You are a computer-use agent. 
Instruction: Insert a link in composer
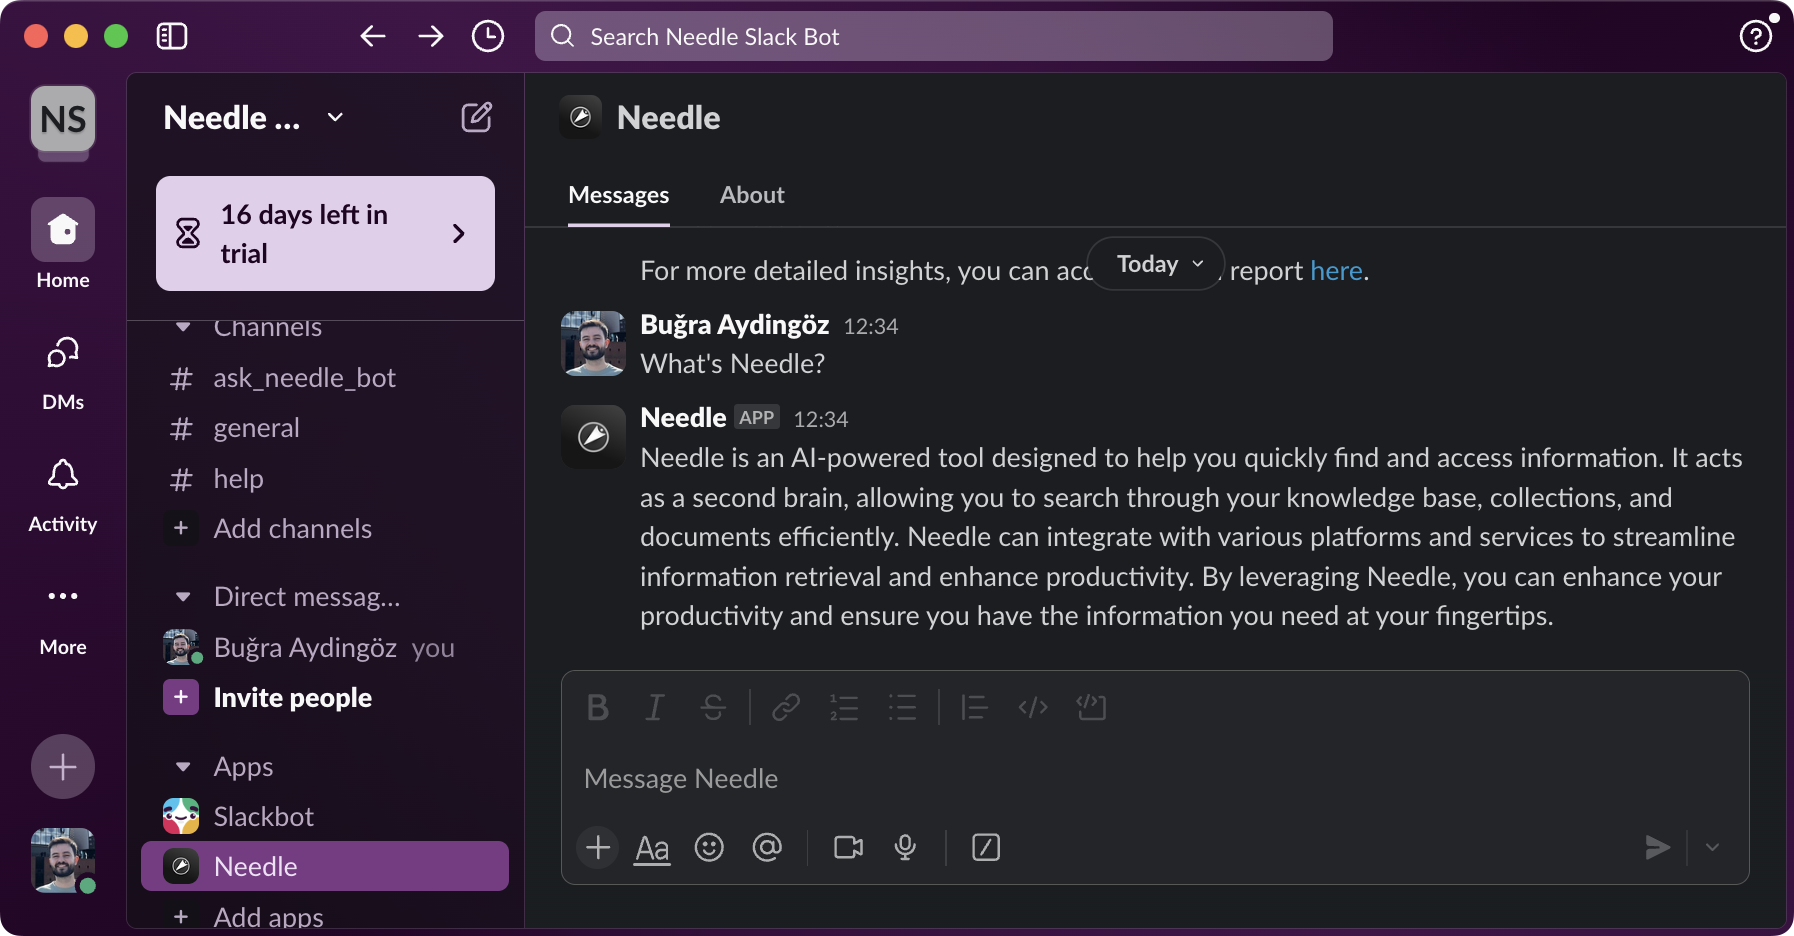[786, 708]
